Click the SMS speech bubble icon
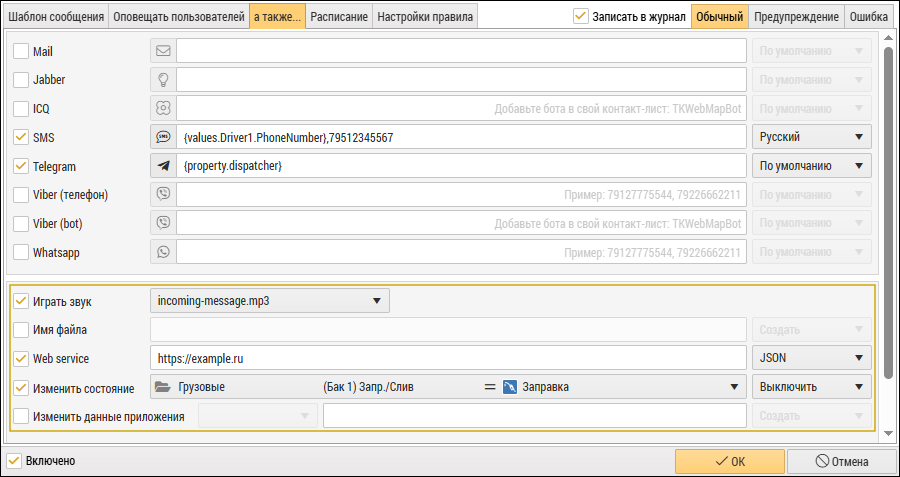The width and height of the screenshot is (900, 477). tap(163, 138)
